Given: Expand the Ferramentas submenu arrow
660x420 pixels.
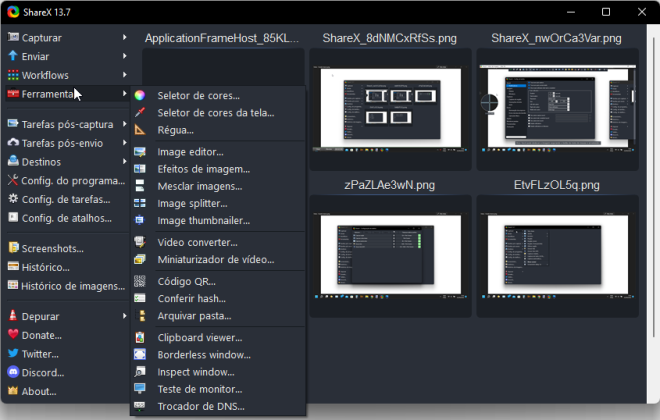Looking at the screenshot, I should [125, 93].
